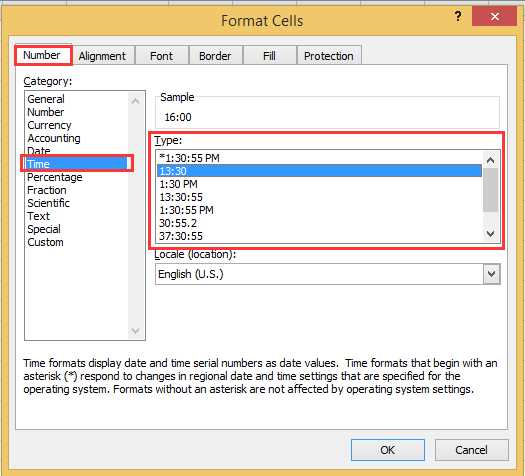Switch to the Number tab

point(43,55)
